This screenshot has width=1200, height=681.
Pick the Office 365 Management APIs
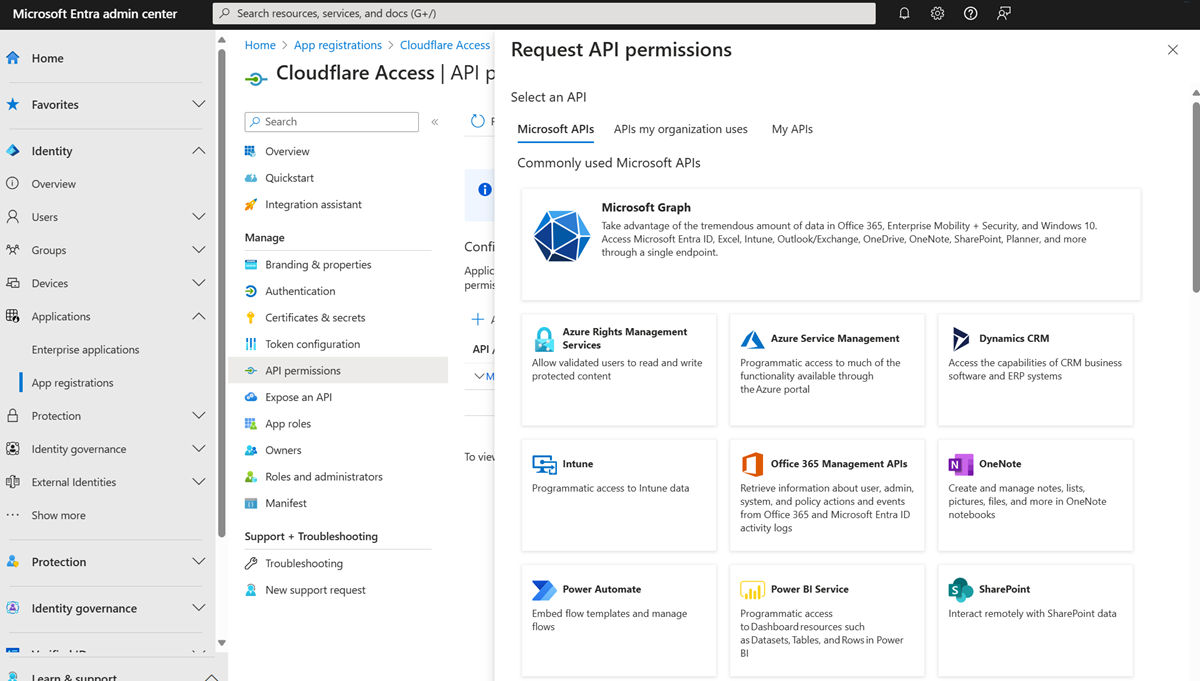point(827,495)
